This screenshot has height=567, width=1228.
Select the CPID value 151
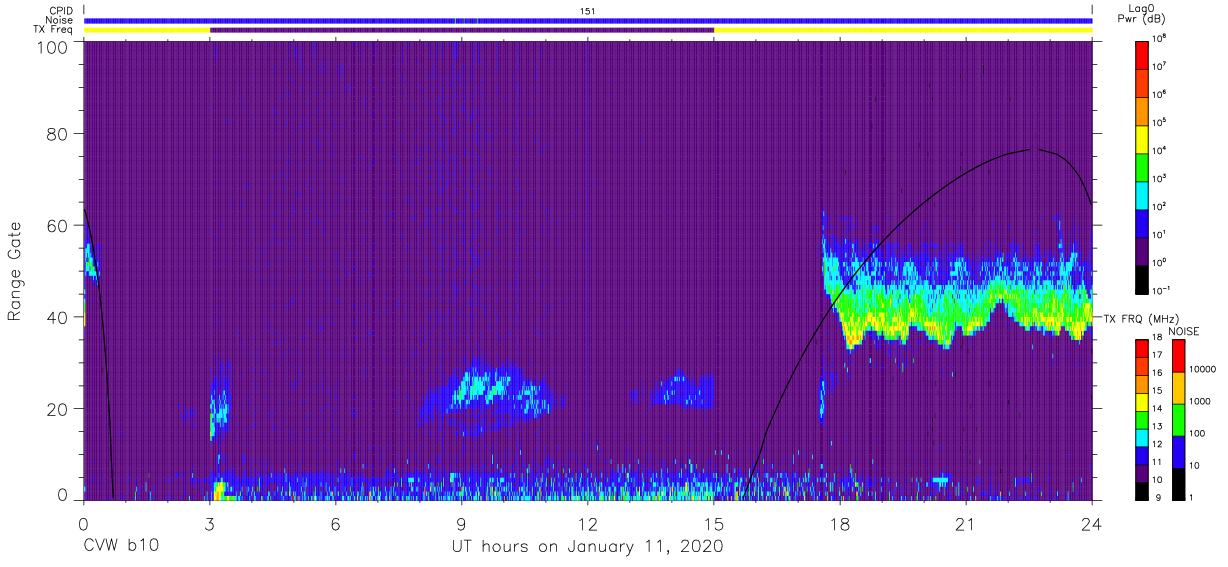click(x=588, y=10)
